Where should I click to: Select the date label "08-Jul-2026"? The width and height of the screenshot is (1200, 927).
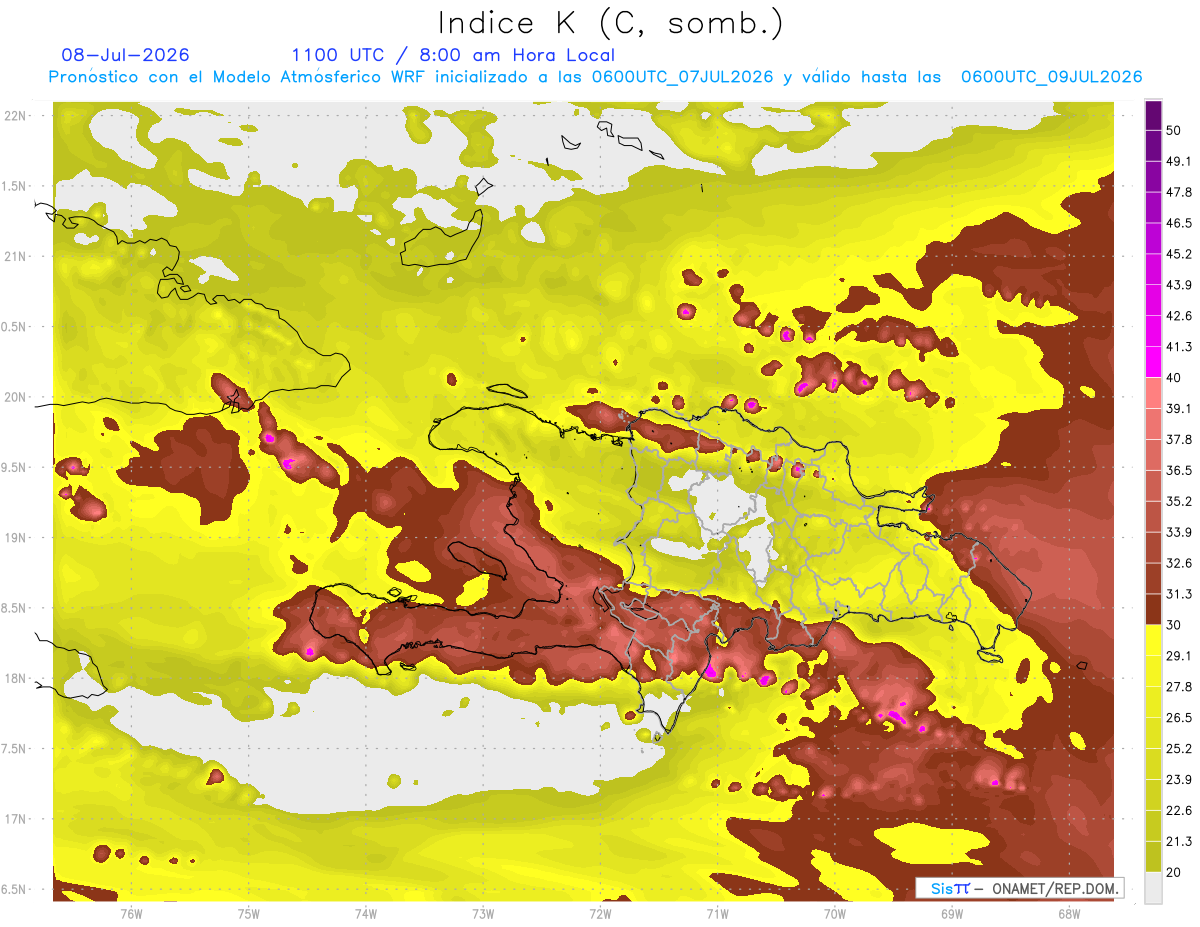point(125,55)
